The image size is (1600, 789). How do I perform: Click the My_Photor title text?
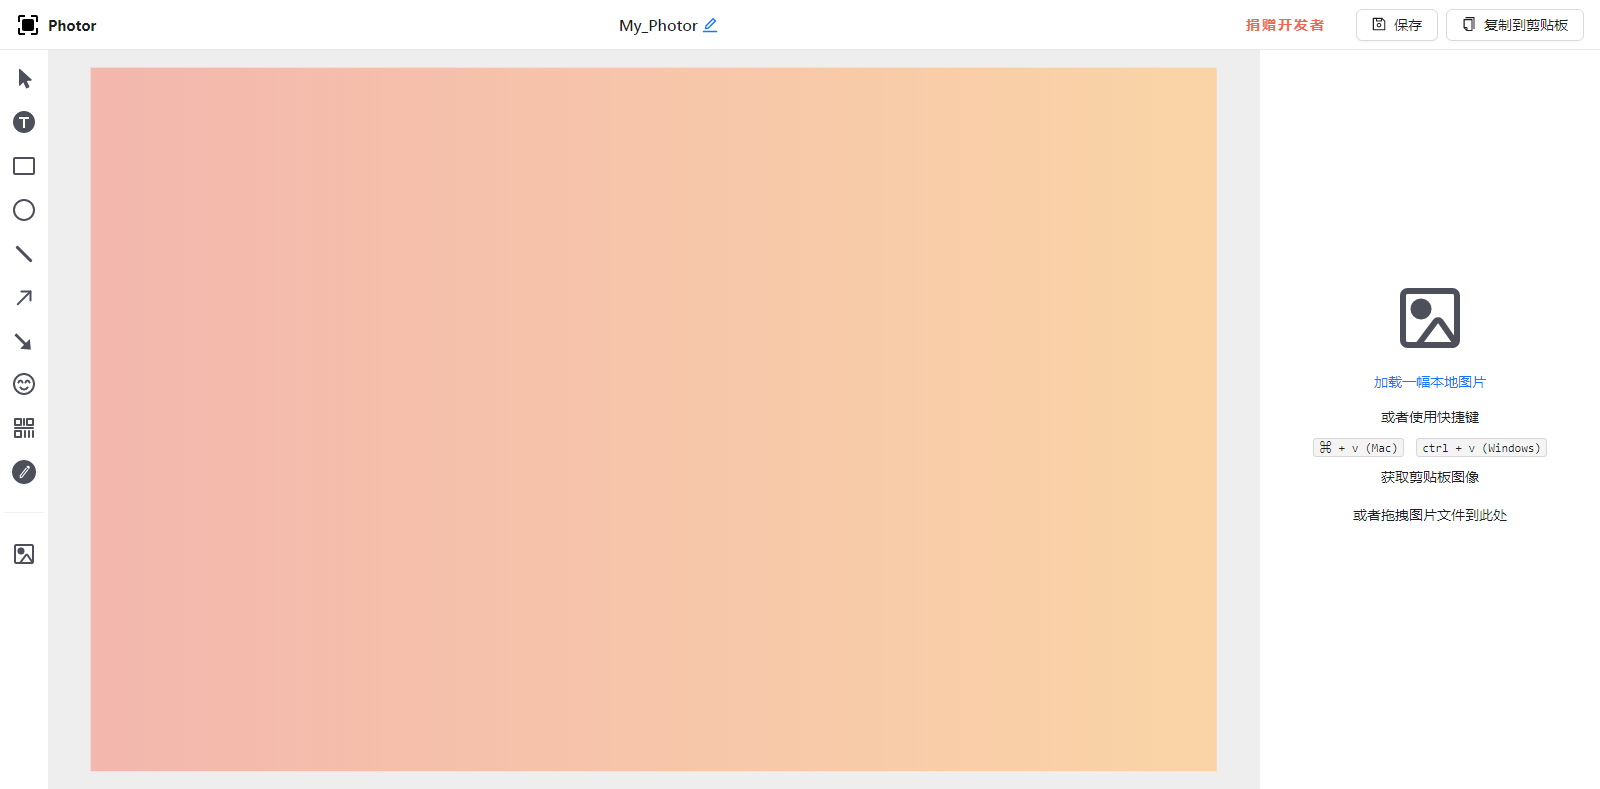(657, 25)
